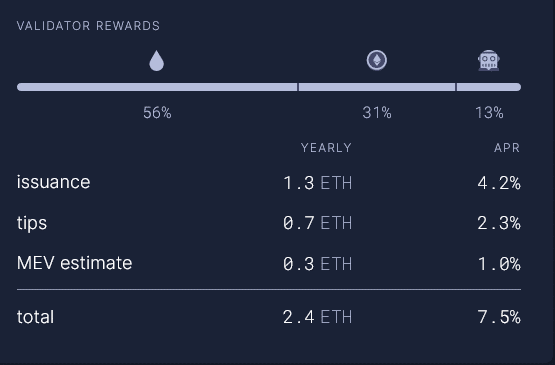Click the Validator Rewards heading

point(88,26)
